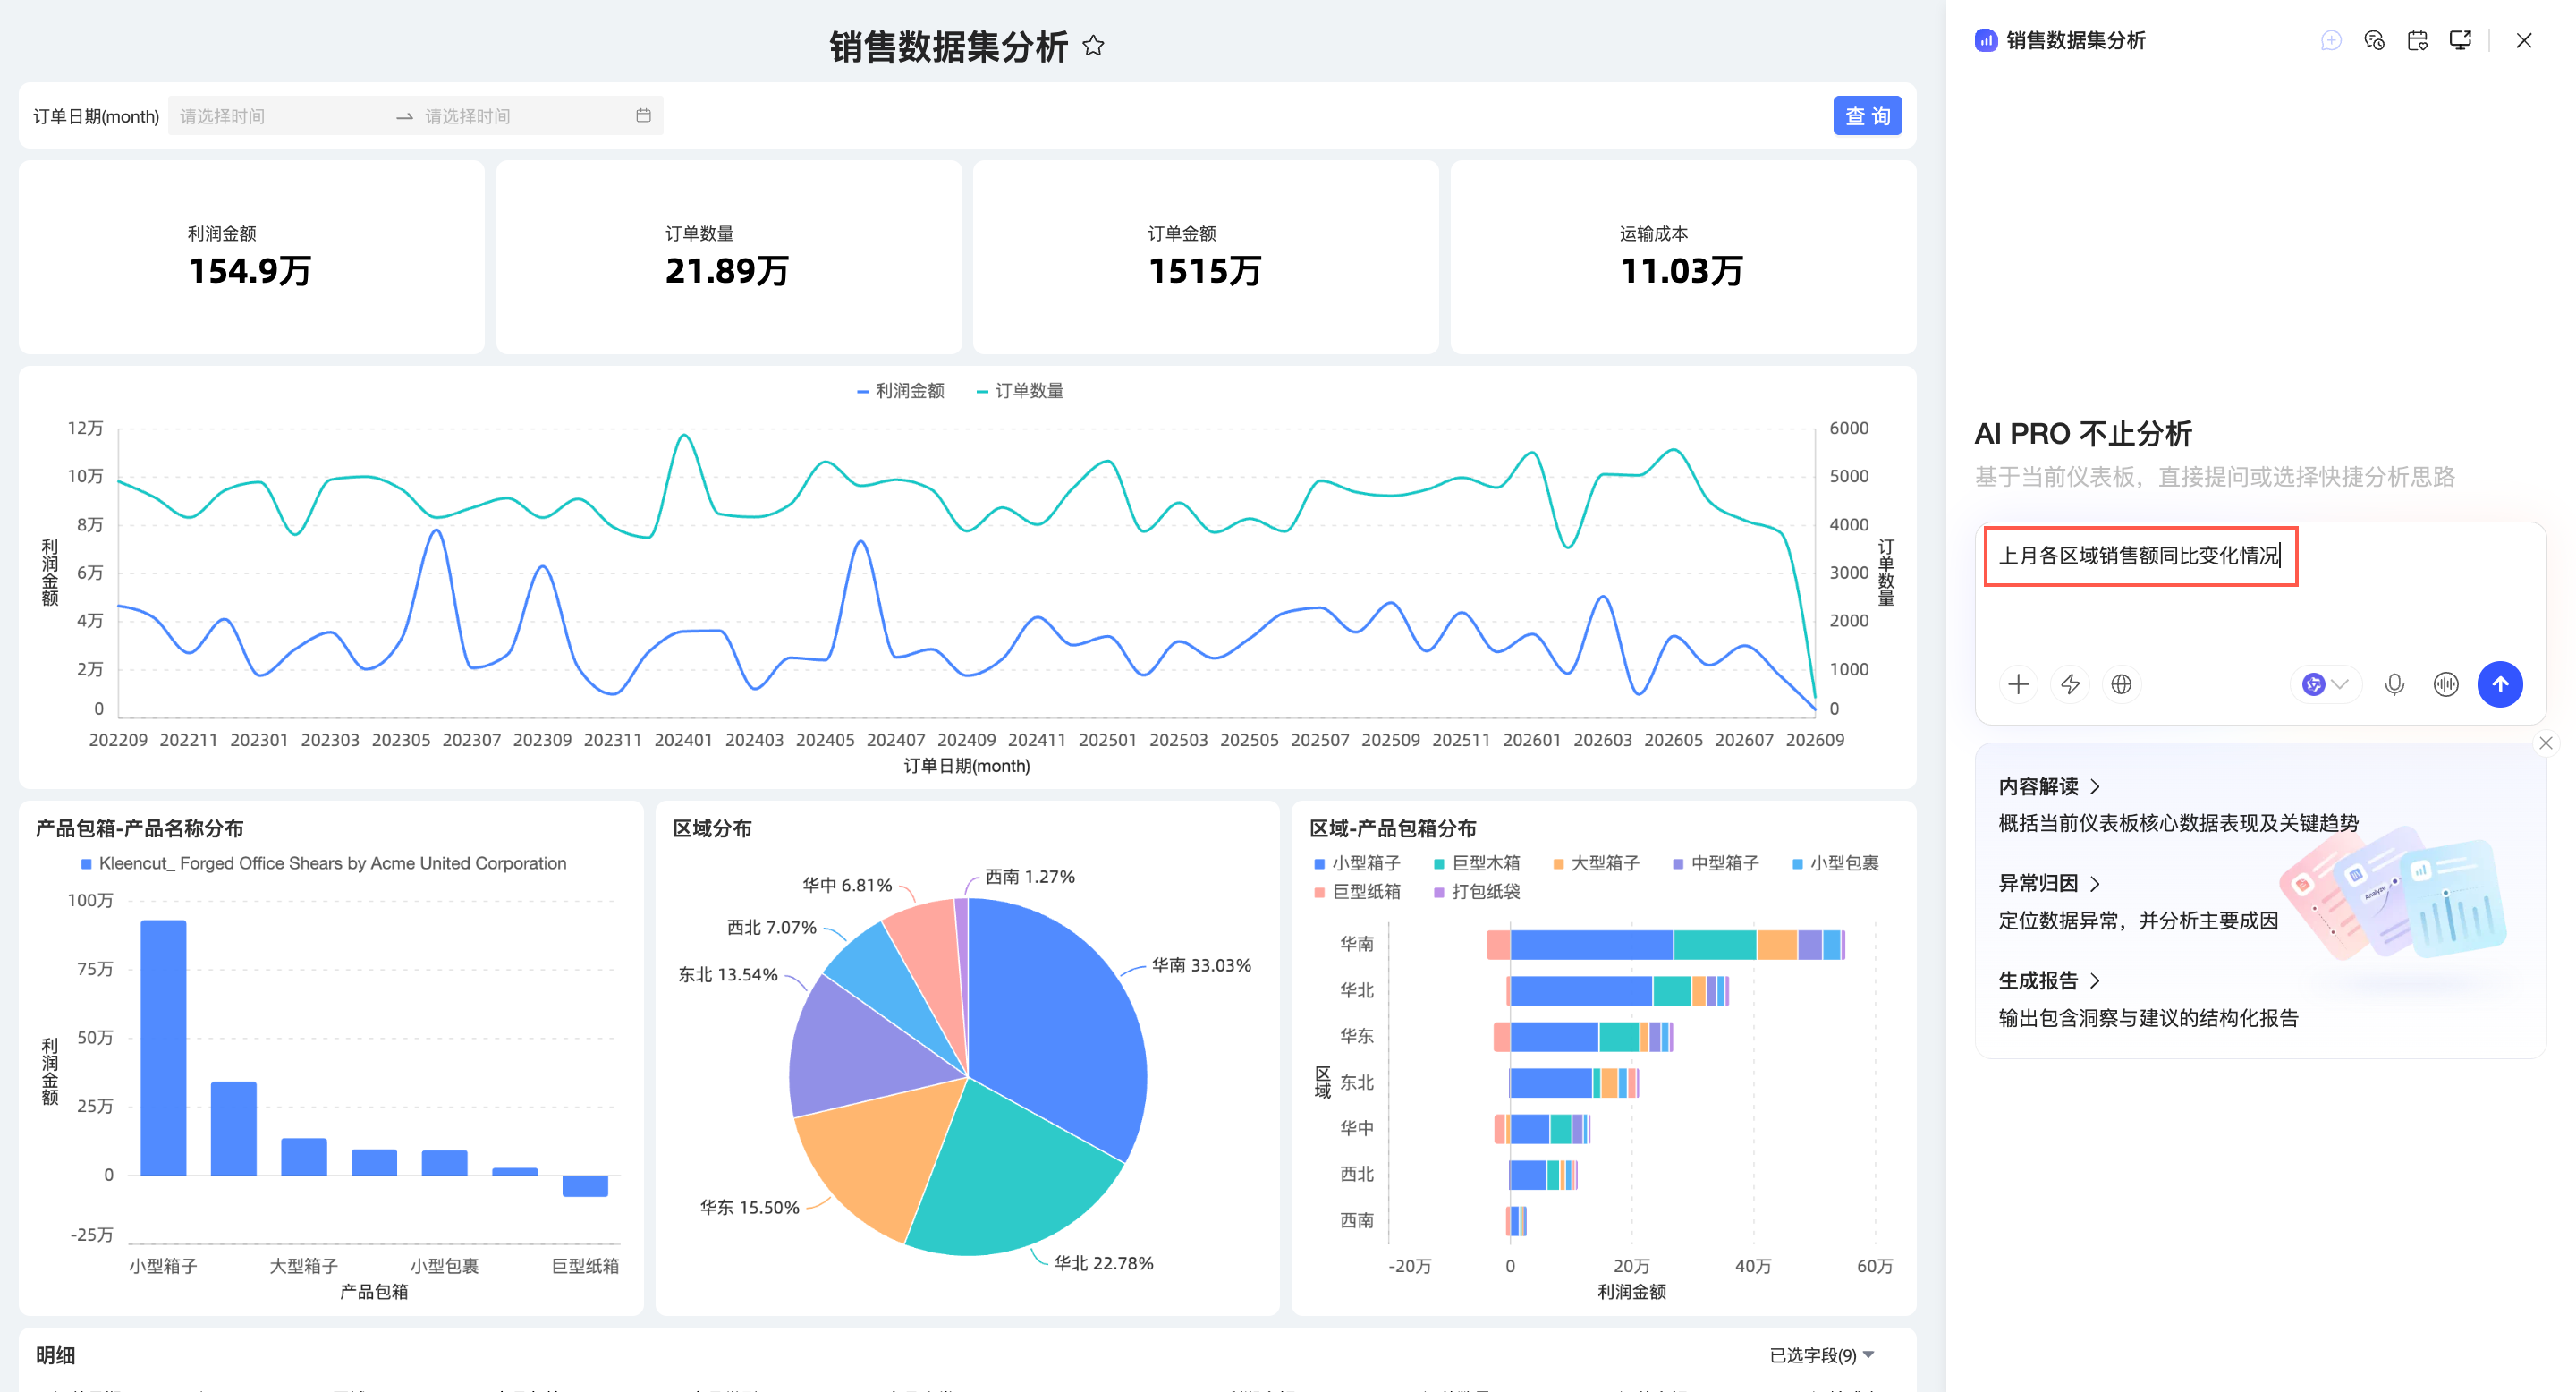
Task: Click the 订单金额 1515万 KPI card
Action: 1205,257
